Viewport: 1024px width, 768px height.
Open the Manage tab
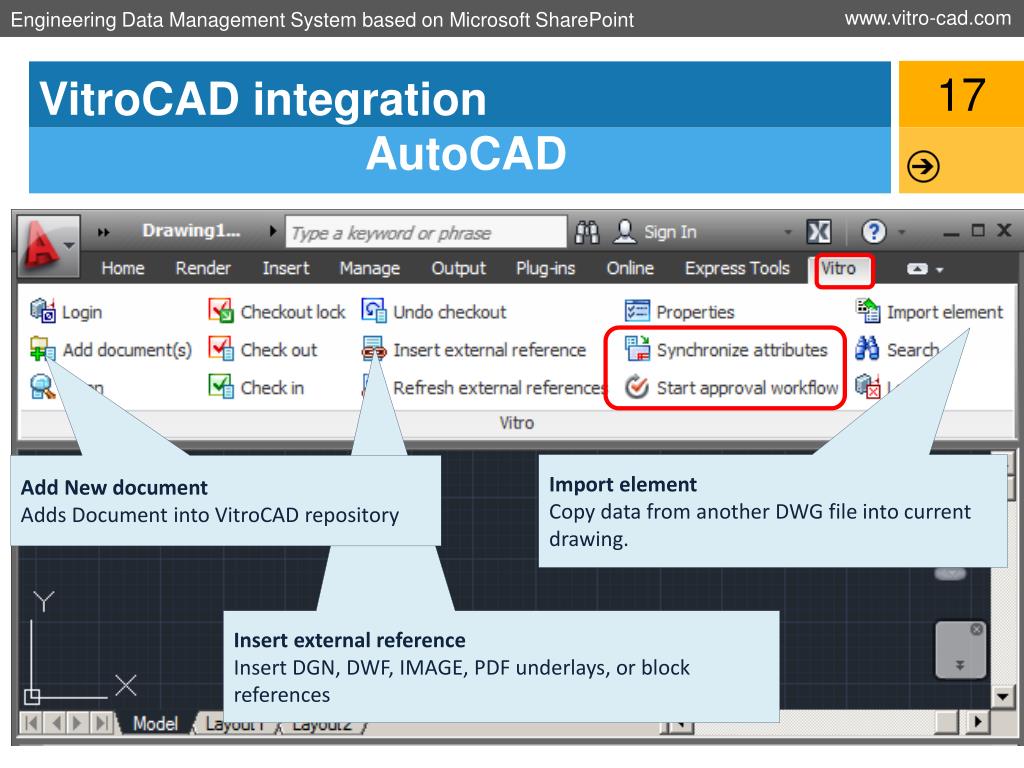[370, 268]
